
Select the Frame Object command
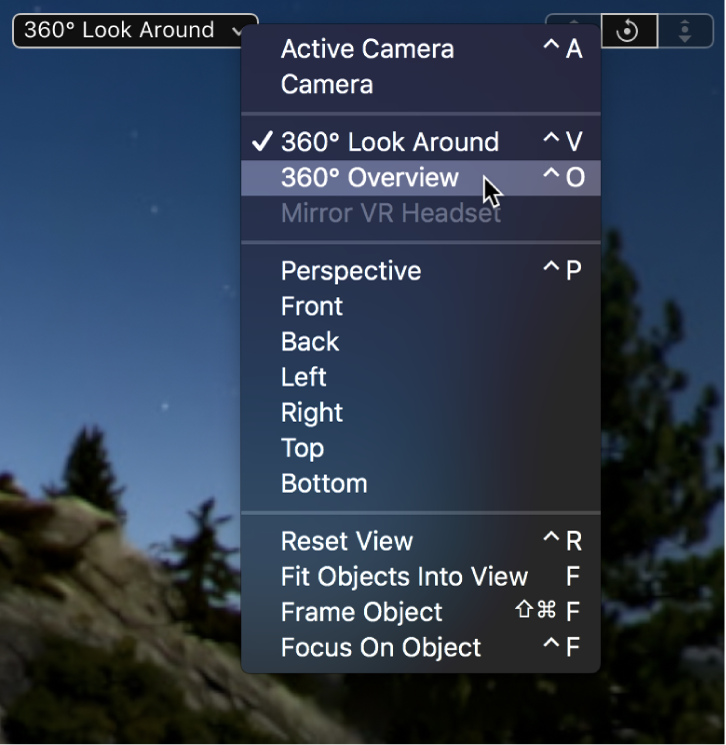[361, 612]
